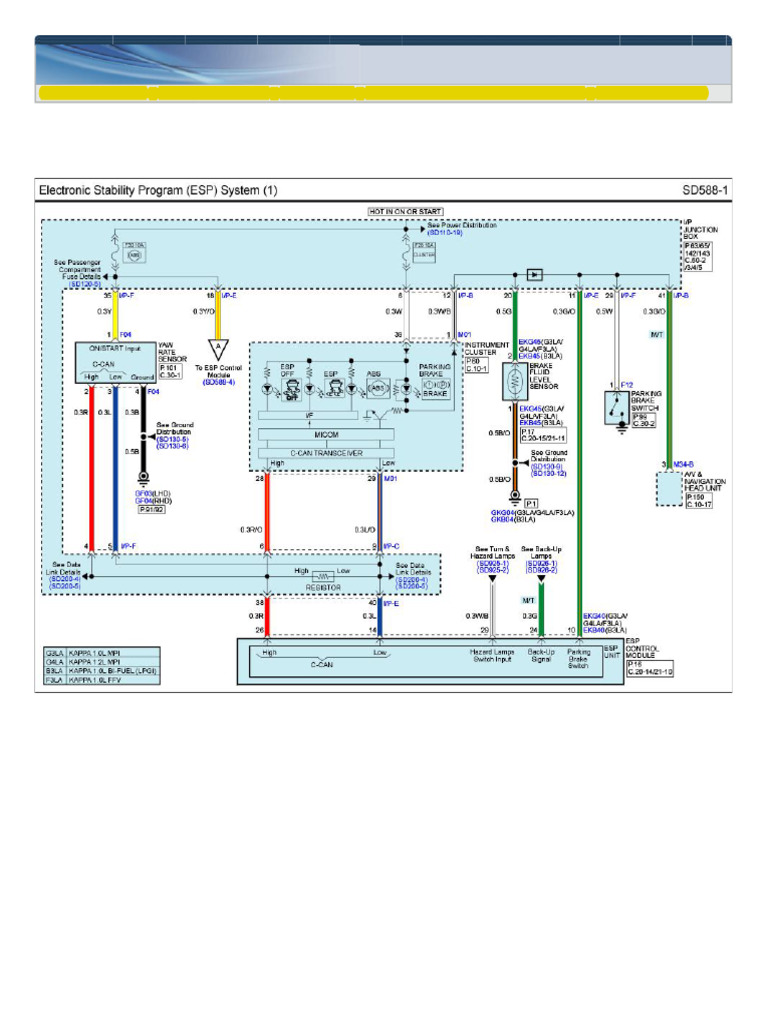Click the brake fluid level sensor symbol

[x=515, y=382]
